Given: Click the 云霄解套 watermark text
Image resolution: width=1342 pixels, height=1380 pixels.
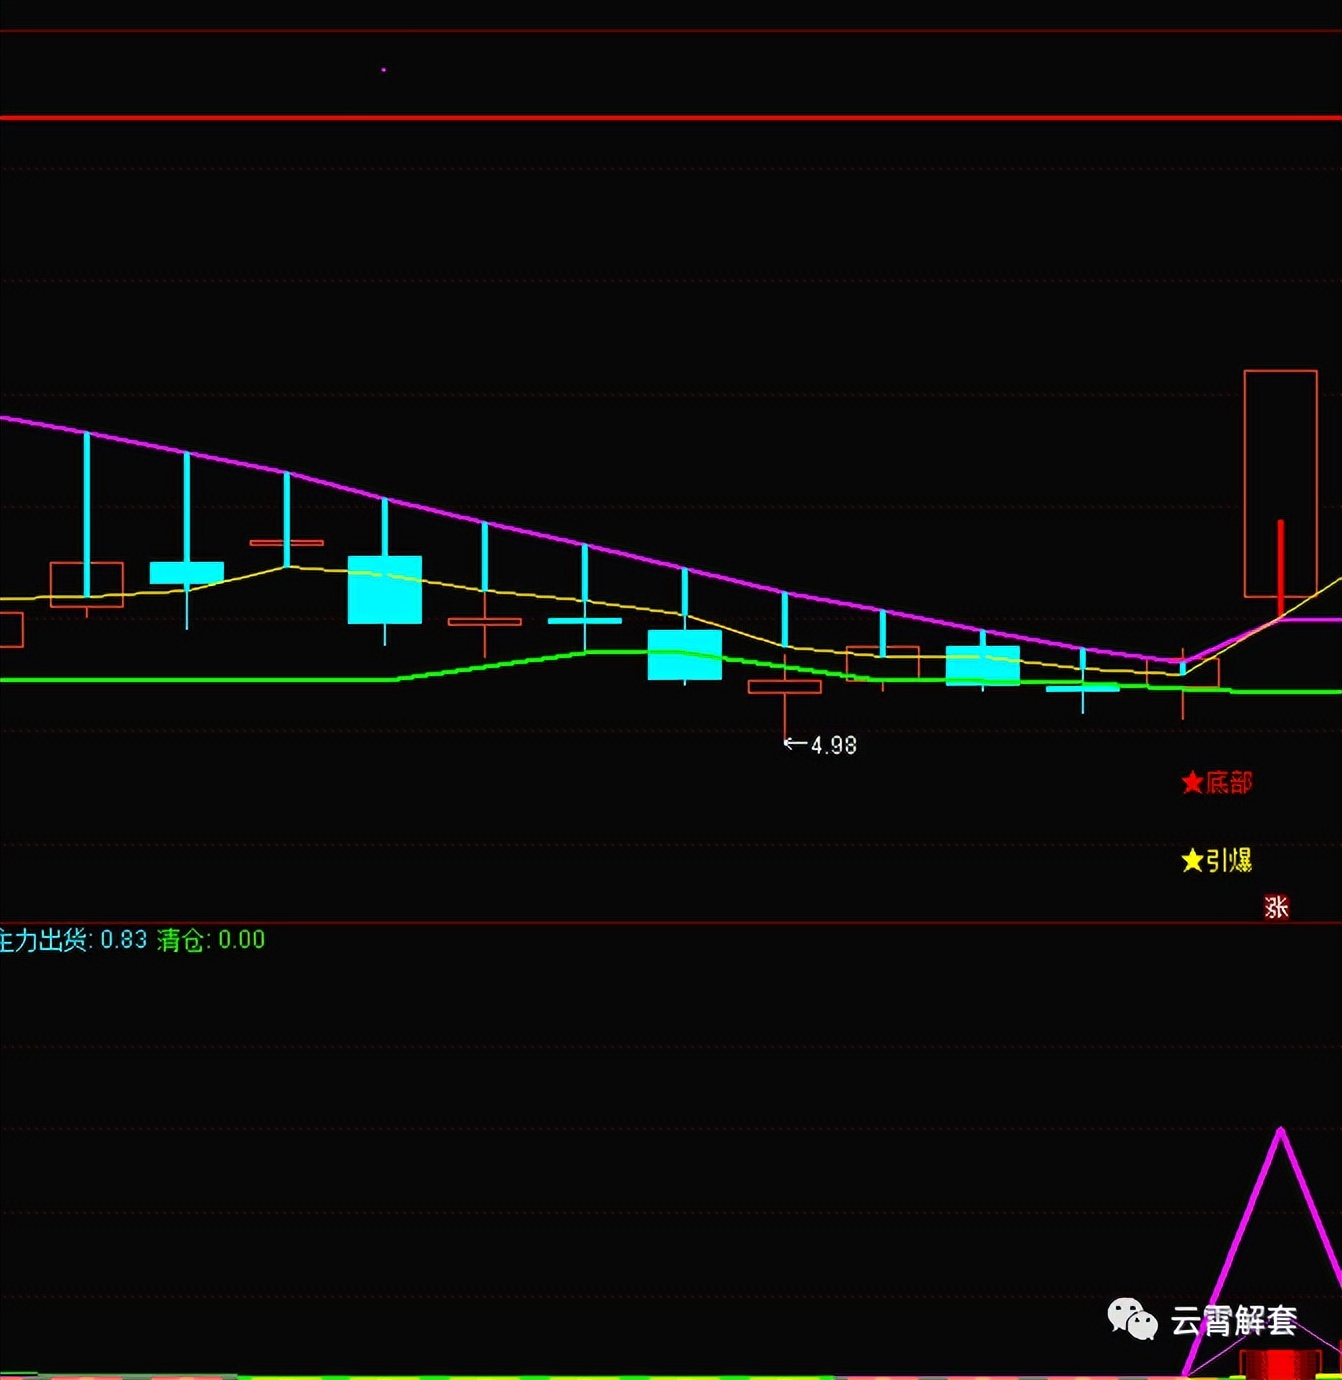Looking at the screenshot, I should point(1234,1321).
